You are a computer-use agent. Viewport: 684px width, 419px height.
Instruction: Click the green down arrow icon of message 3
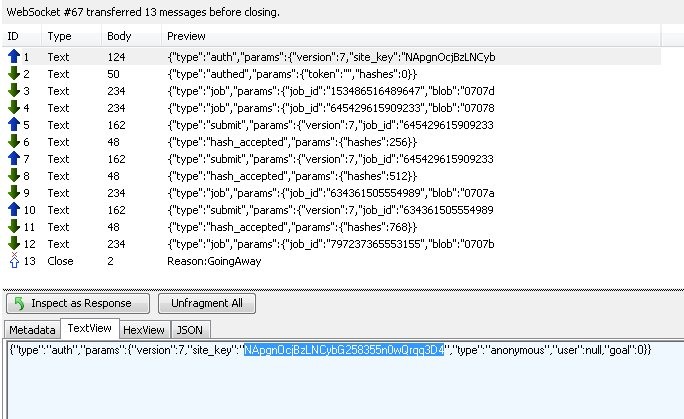pos(14,90)
